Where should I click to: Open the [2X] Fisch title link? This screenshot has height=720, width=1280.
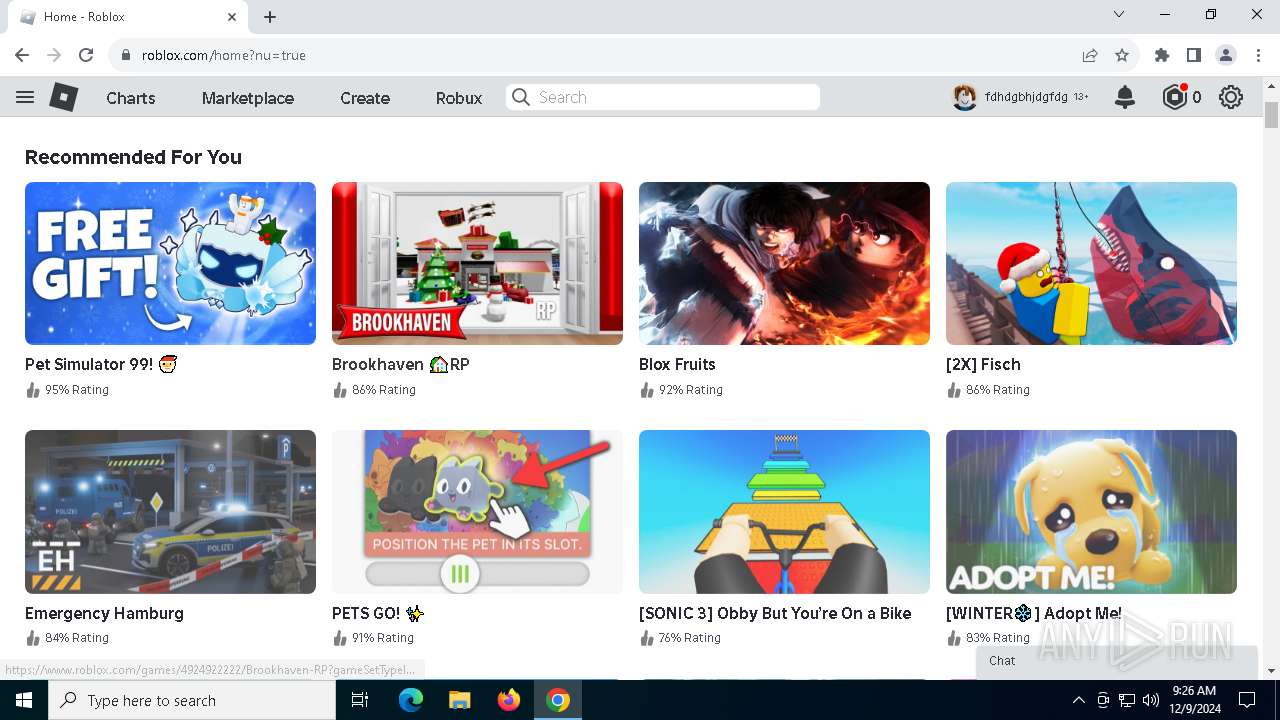tap(983, 364)
